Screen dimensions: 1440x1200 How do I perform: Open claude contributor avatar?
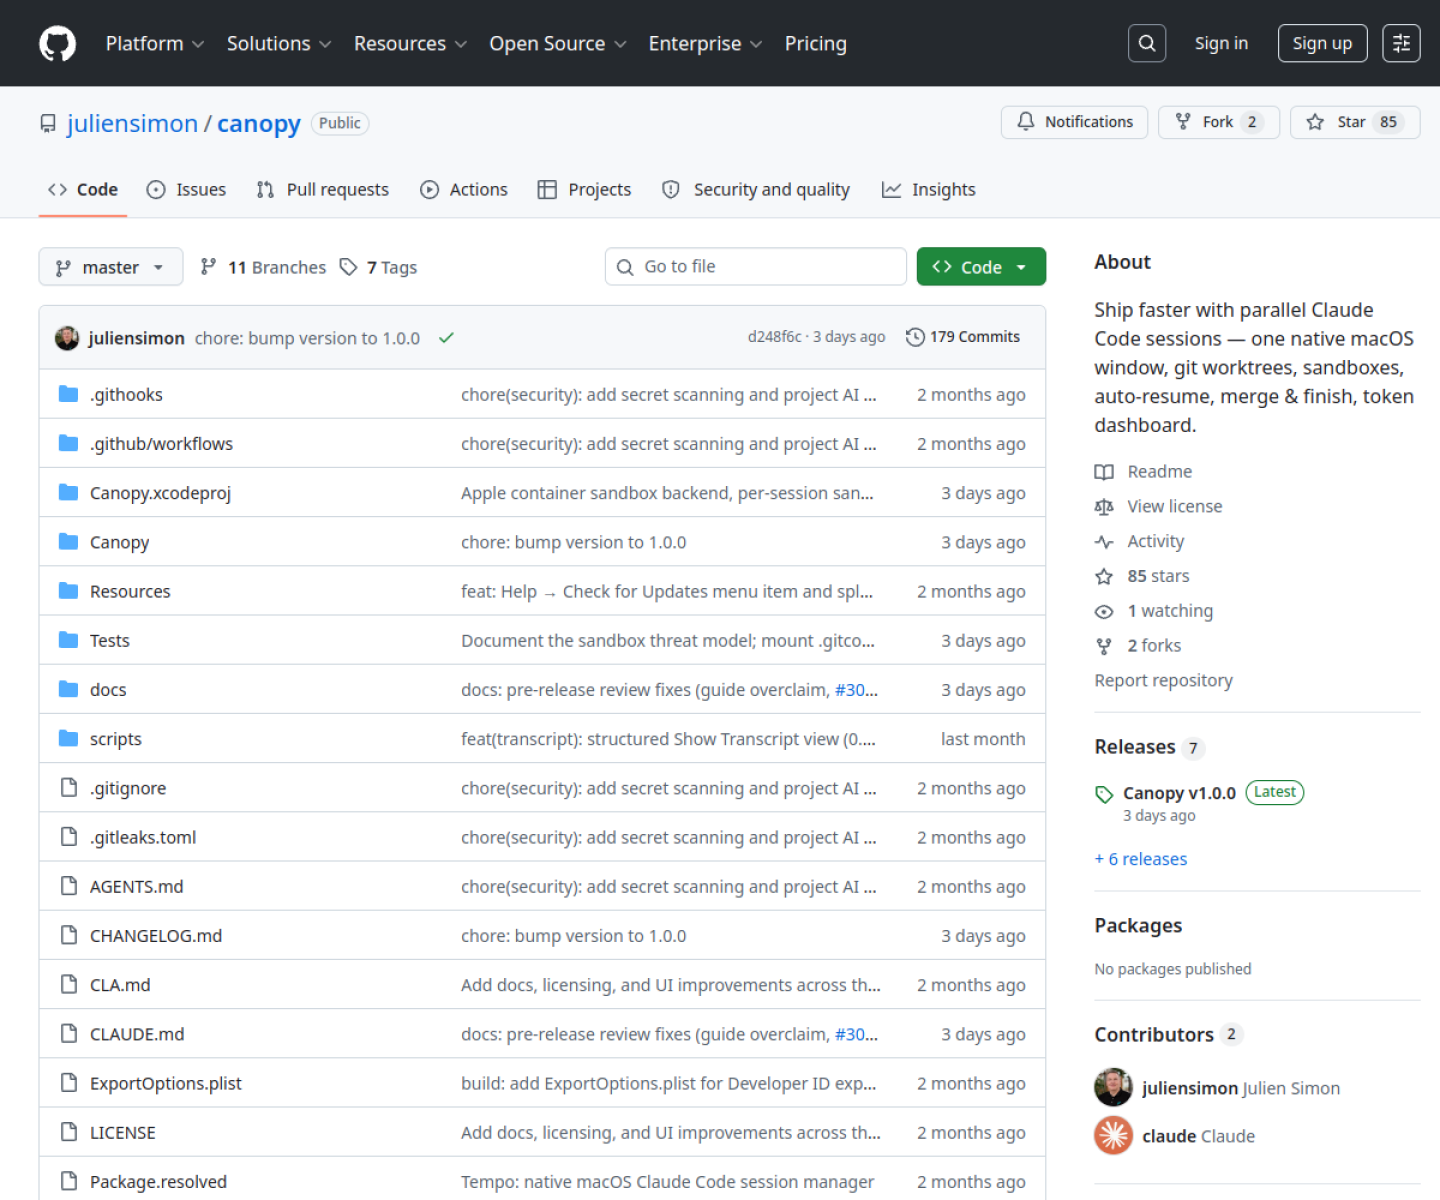click(1113, 1135)
